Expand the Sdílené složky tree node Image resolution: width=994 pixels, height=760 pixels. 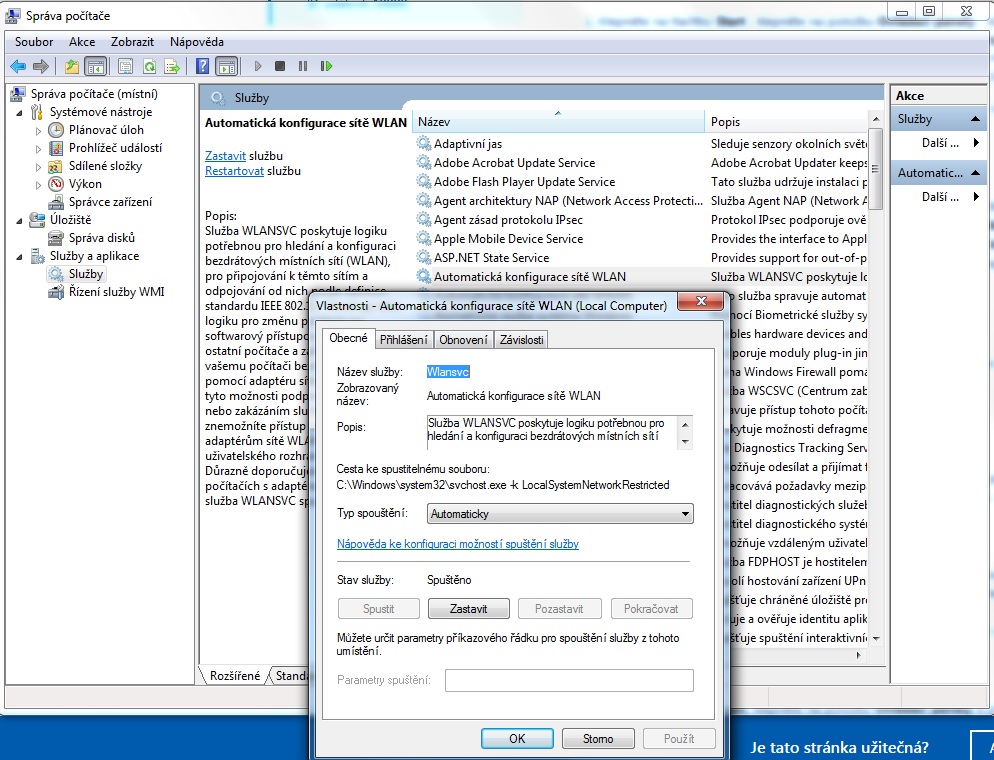coord(39,167)
